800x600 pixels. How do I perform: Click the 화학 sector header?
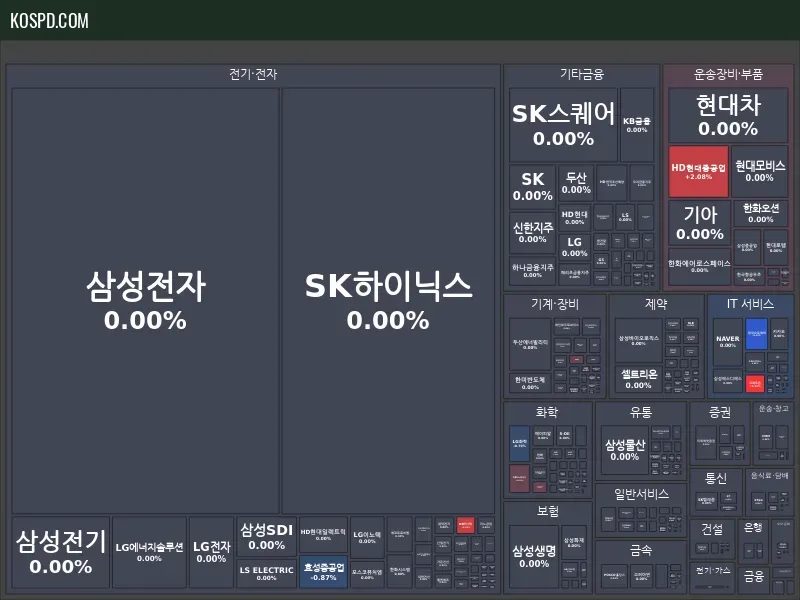coord(547,412)
